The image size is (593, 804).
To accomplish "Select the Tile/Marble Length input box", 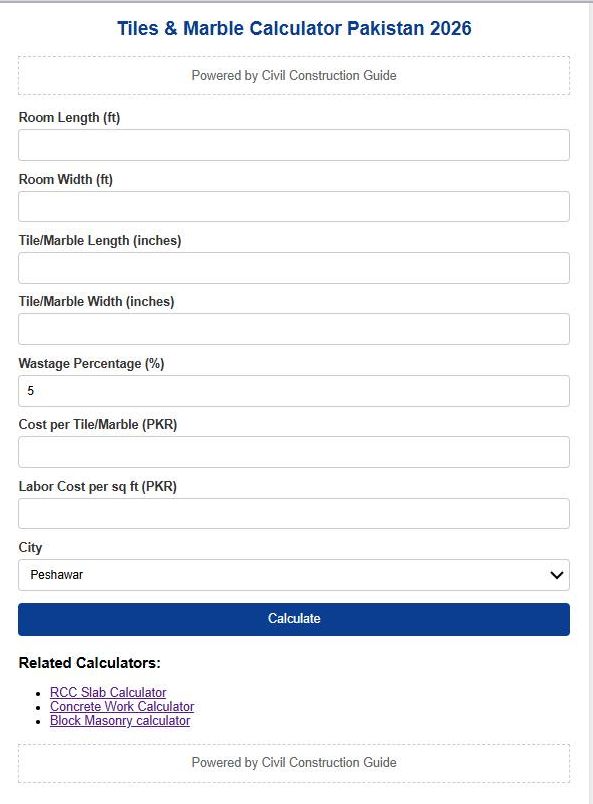I will (293, 267).
